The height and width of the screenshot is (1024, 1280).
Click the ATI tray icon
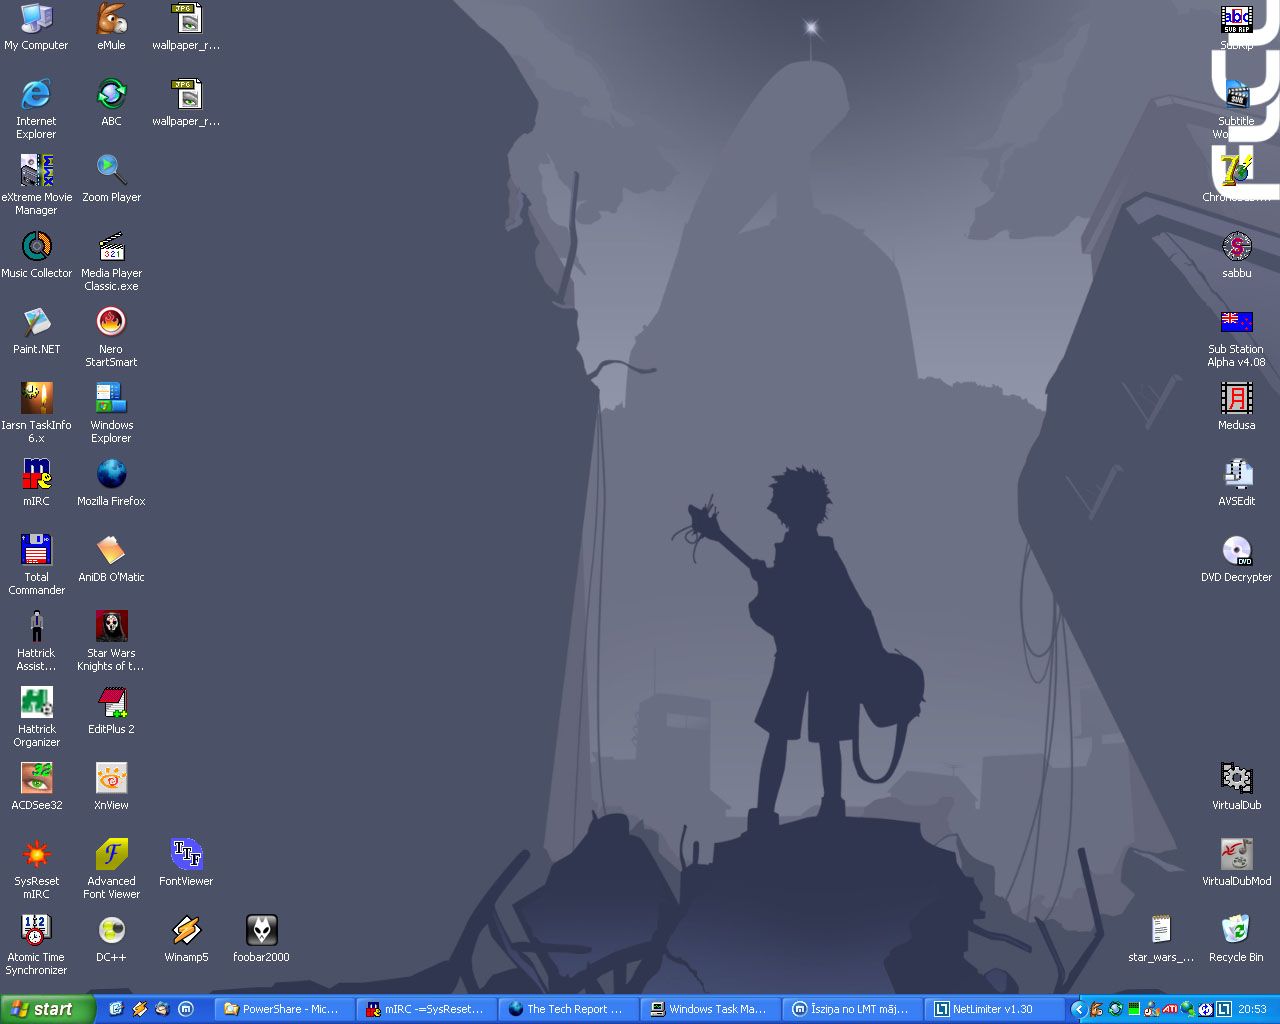tap(1170, 1009)
